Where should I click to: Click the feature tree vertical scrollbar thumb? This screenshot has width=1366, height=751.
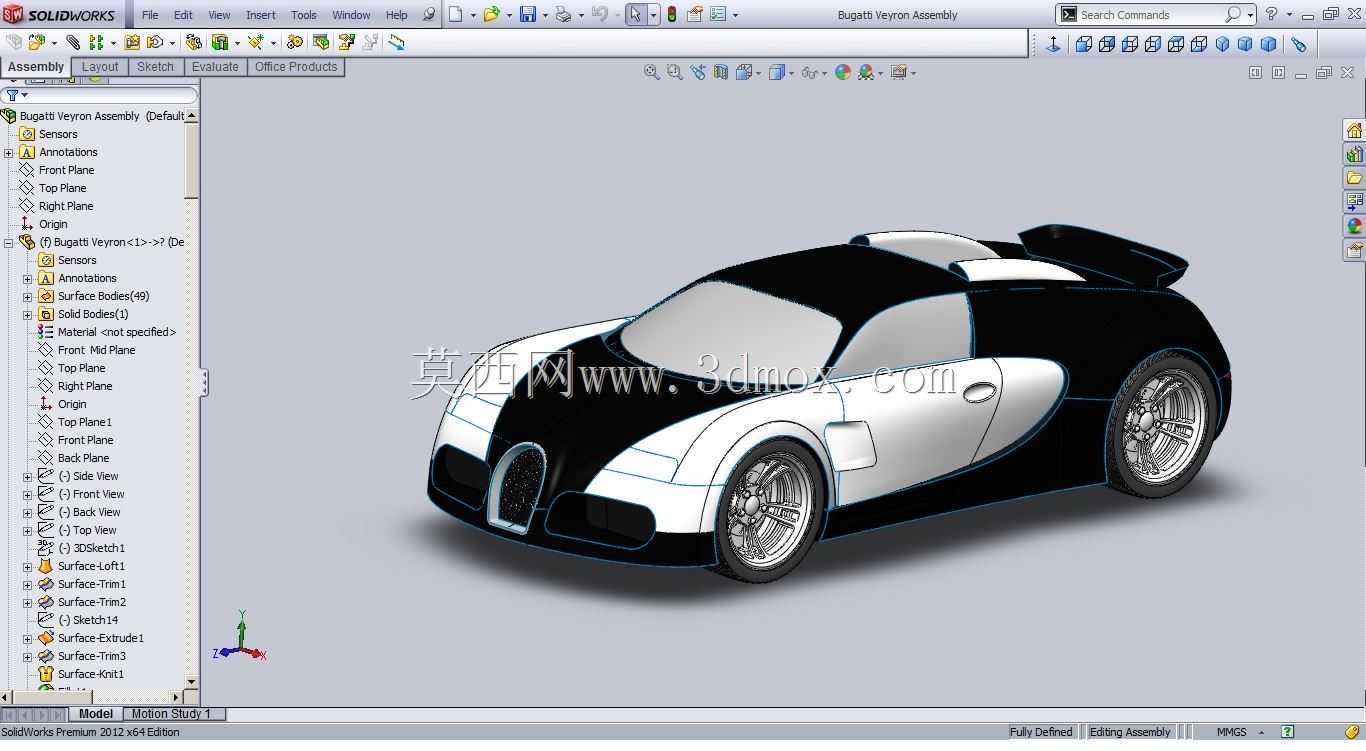point(191,160)
